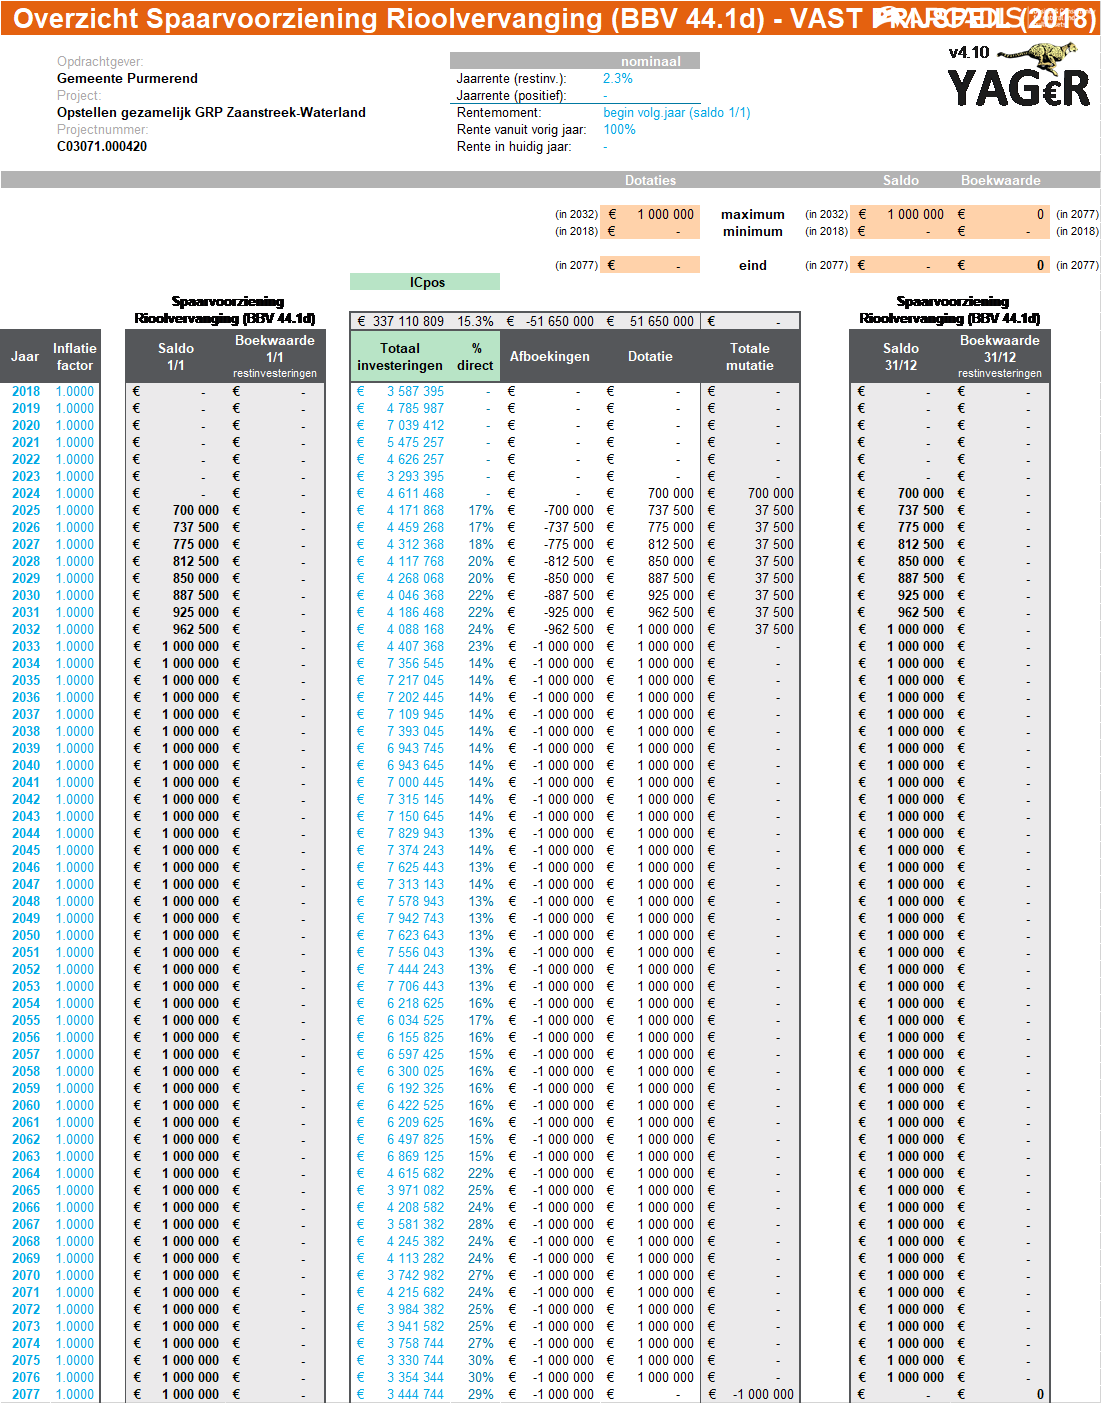Screen dimensions: 1102x1404
Task: Select total investment sum 337 110 809
Action: 408,321
